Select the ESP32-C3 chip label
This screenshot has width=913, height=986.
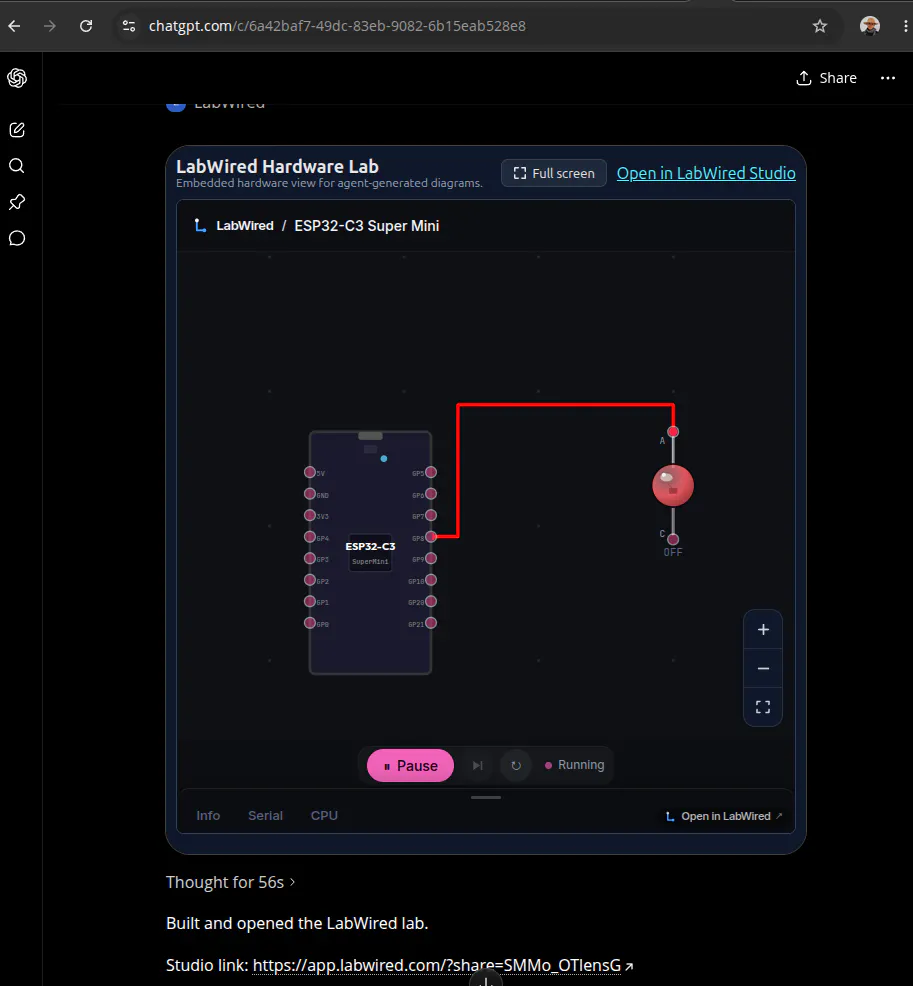[370, 546]
